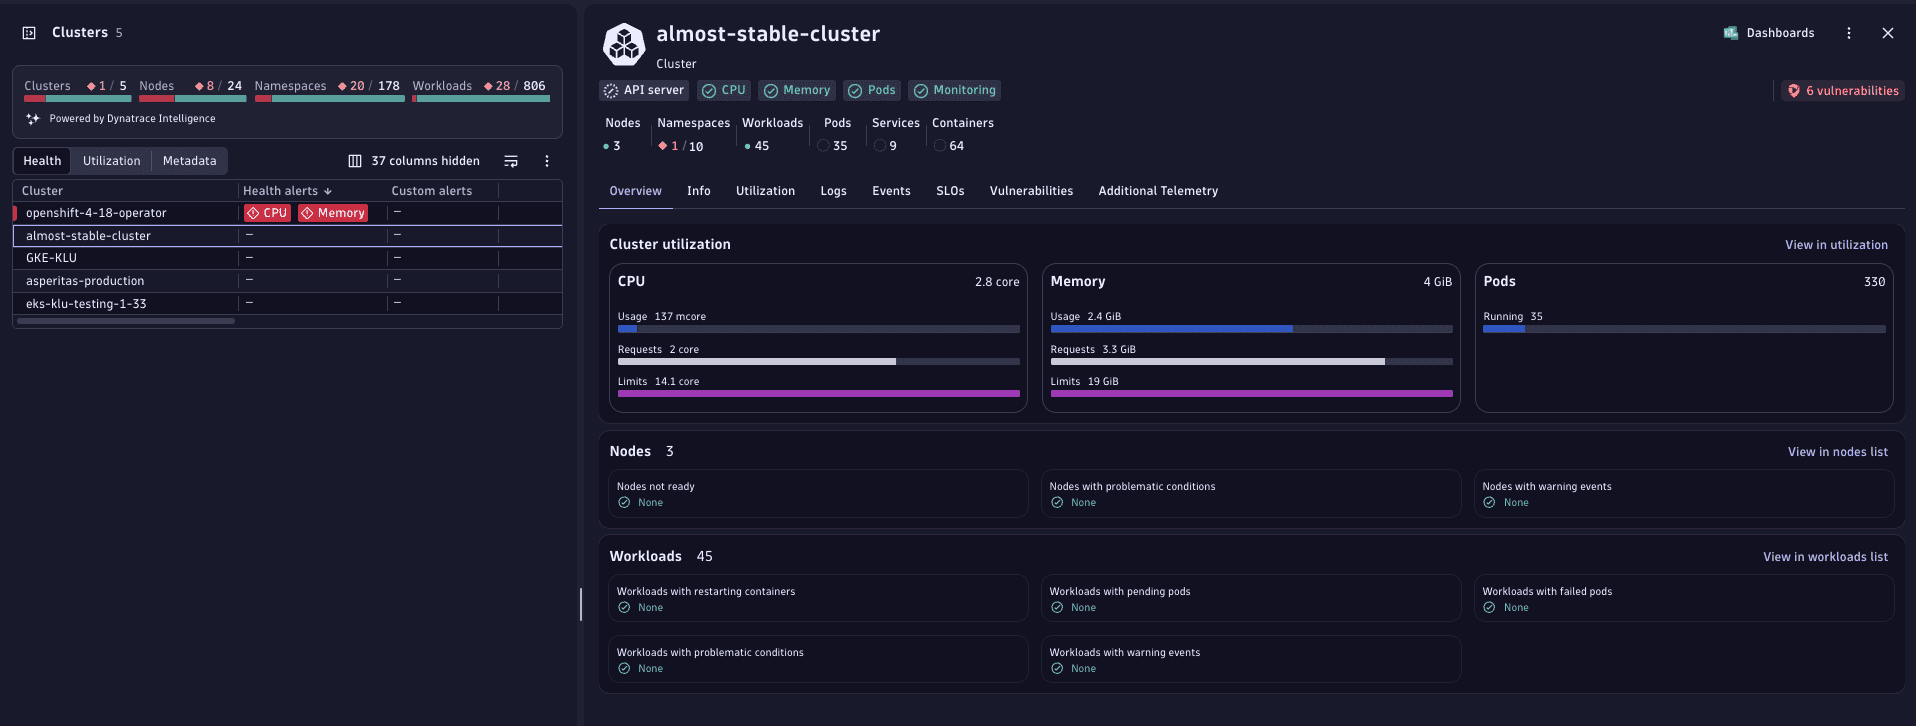The image size is (1916, 726).
Task: Click the Dynatrace Intelligence sparkle icon
Action: [x=33, y=119]
